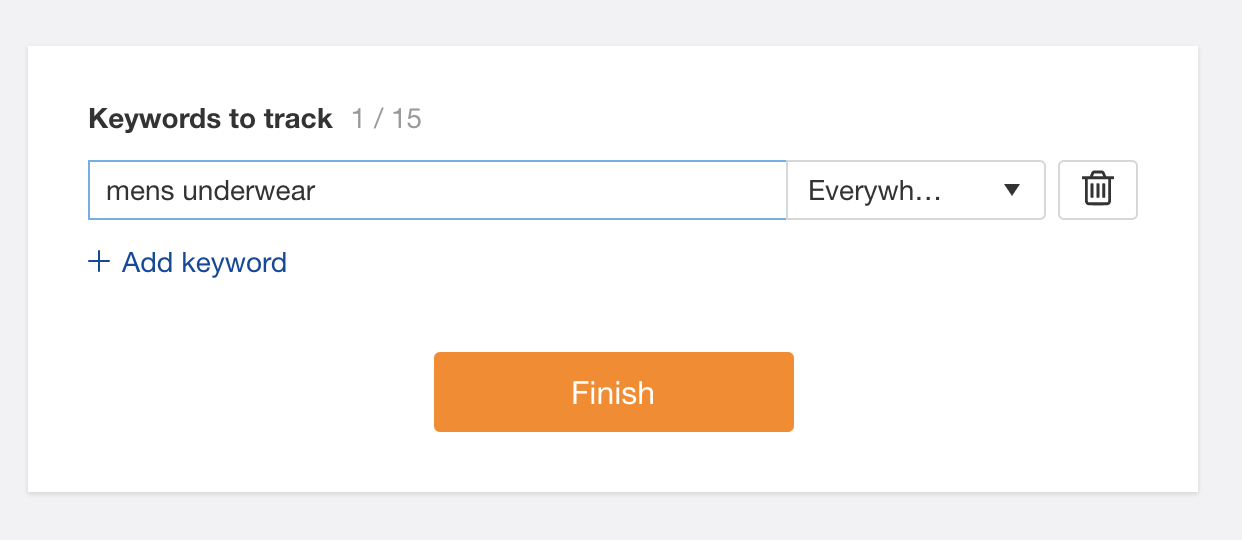Image resolution: width=1242 pixels, height=540 pixels.
Task: Click the Add keyword link
Action: pyautogui.click(x=204, y=262)
